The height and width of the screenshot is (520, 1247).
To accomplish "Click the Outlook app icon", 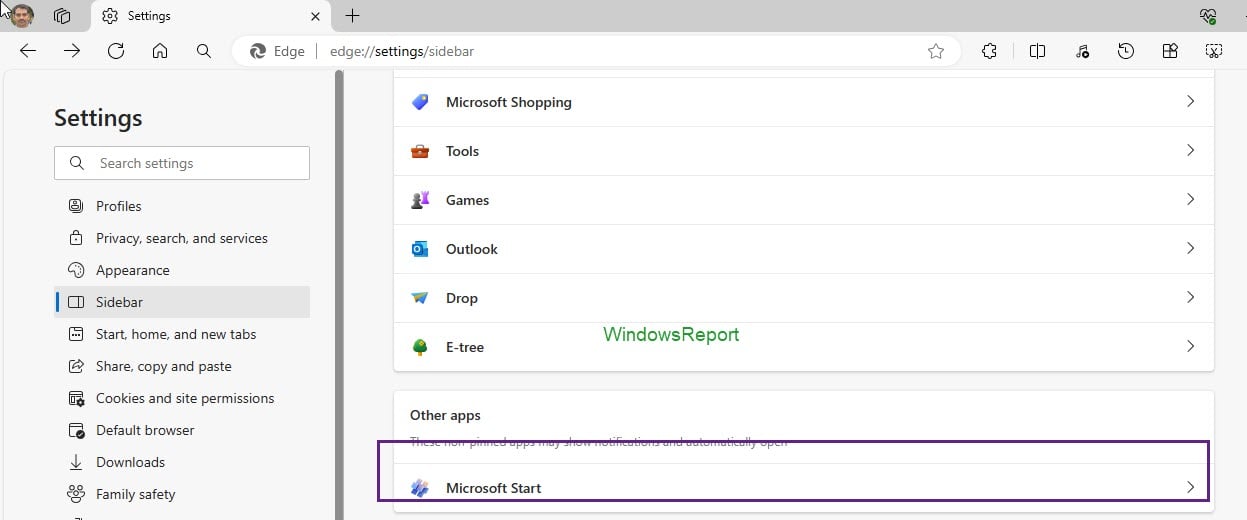I will (420, 249).
